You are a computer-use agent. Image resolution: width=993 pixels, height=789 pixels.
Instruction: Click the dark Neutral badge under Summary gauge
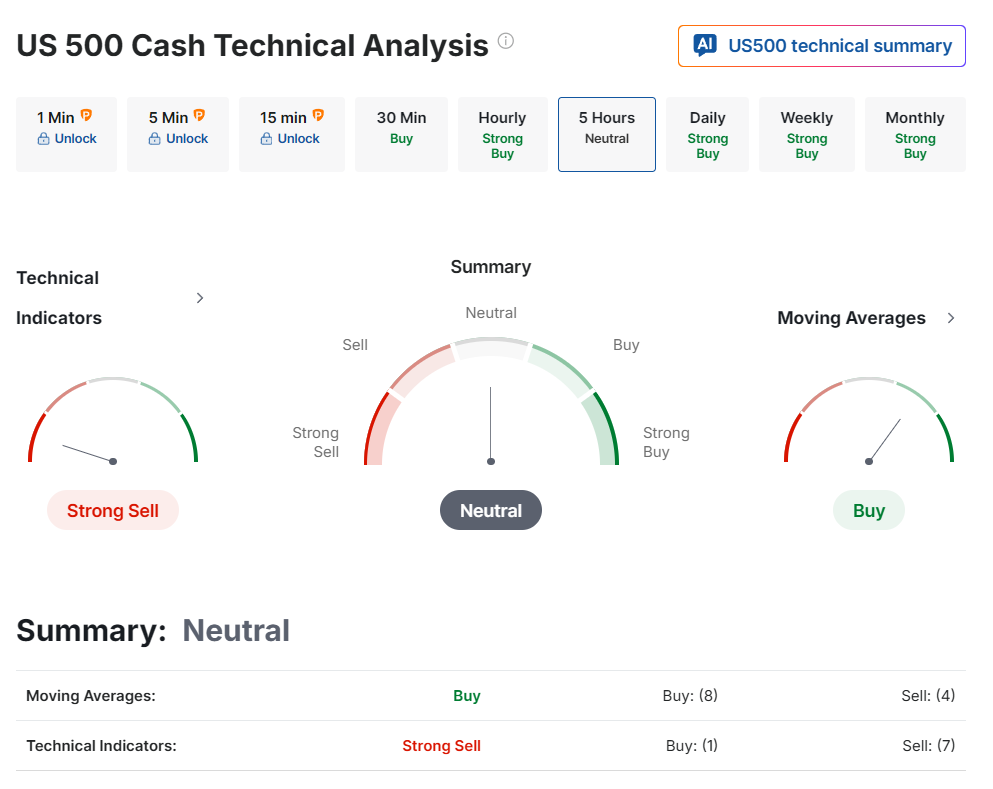coord(491,510)
